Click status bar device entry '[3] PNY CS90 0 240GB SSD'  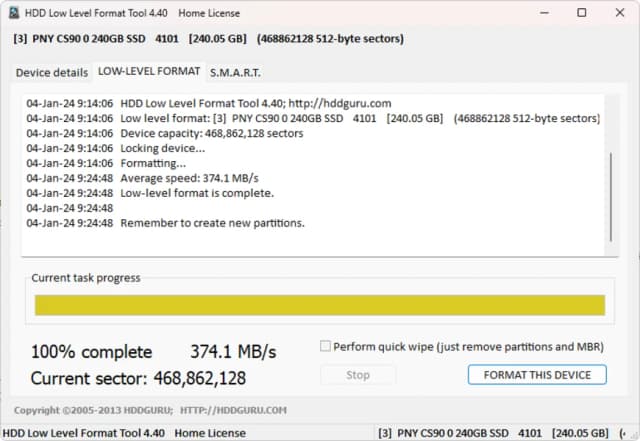tap(443, 433)
